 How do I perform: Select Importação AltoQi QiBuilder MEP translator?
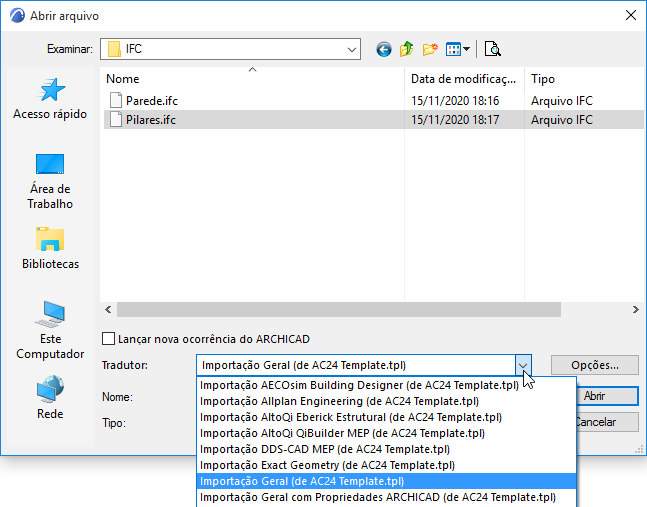click(386, 434)
